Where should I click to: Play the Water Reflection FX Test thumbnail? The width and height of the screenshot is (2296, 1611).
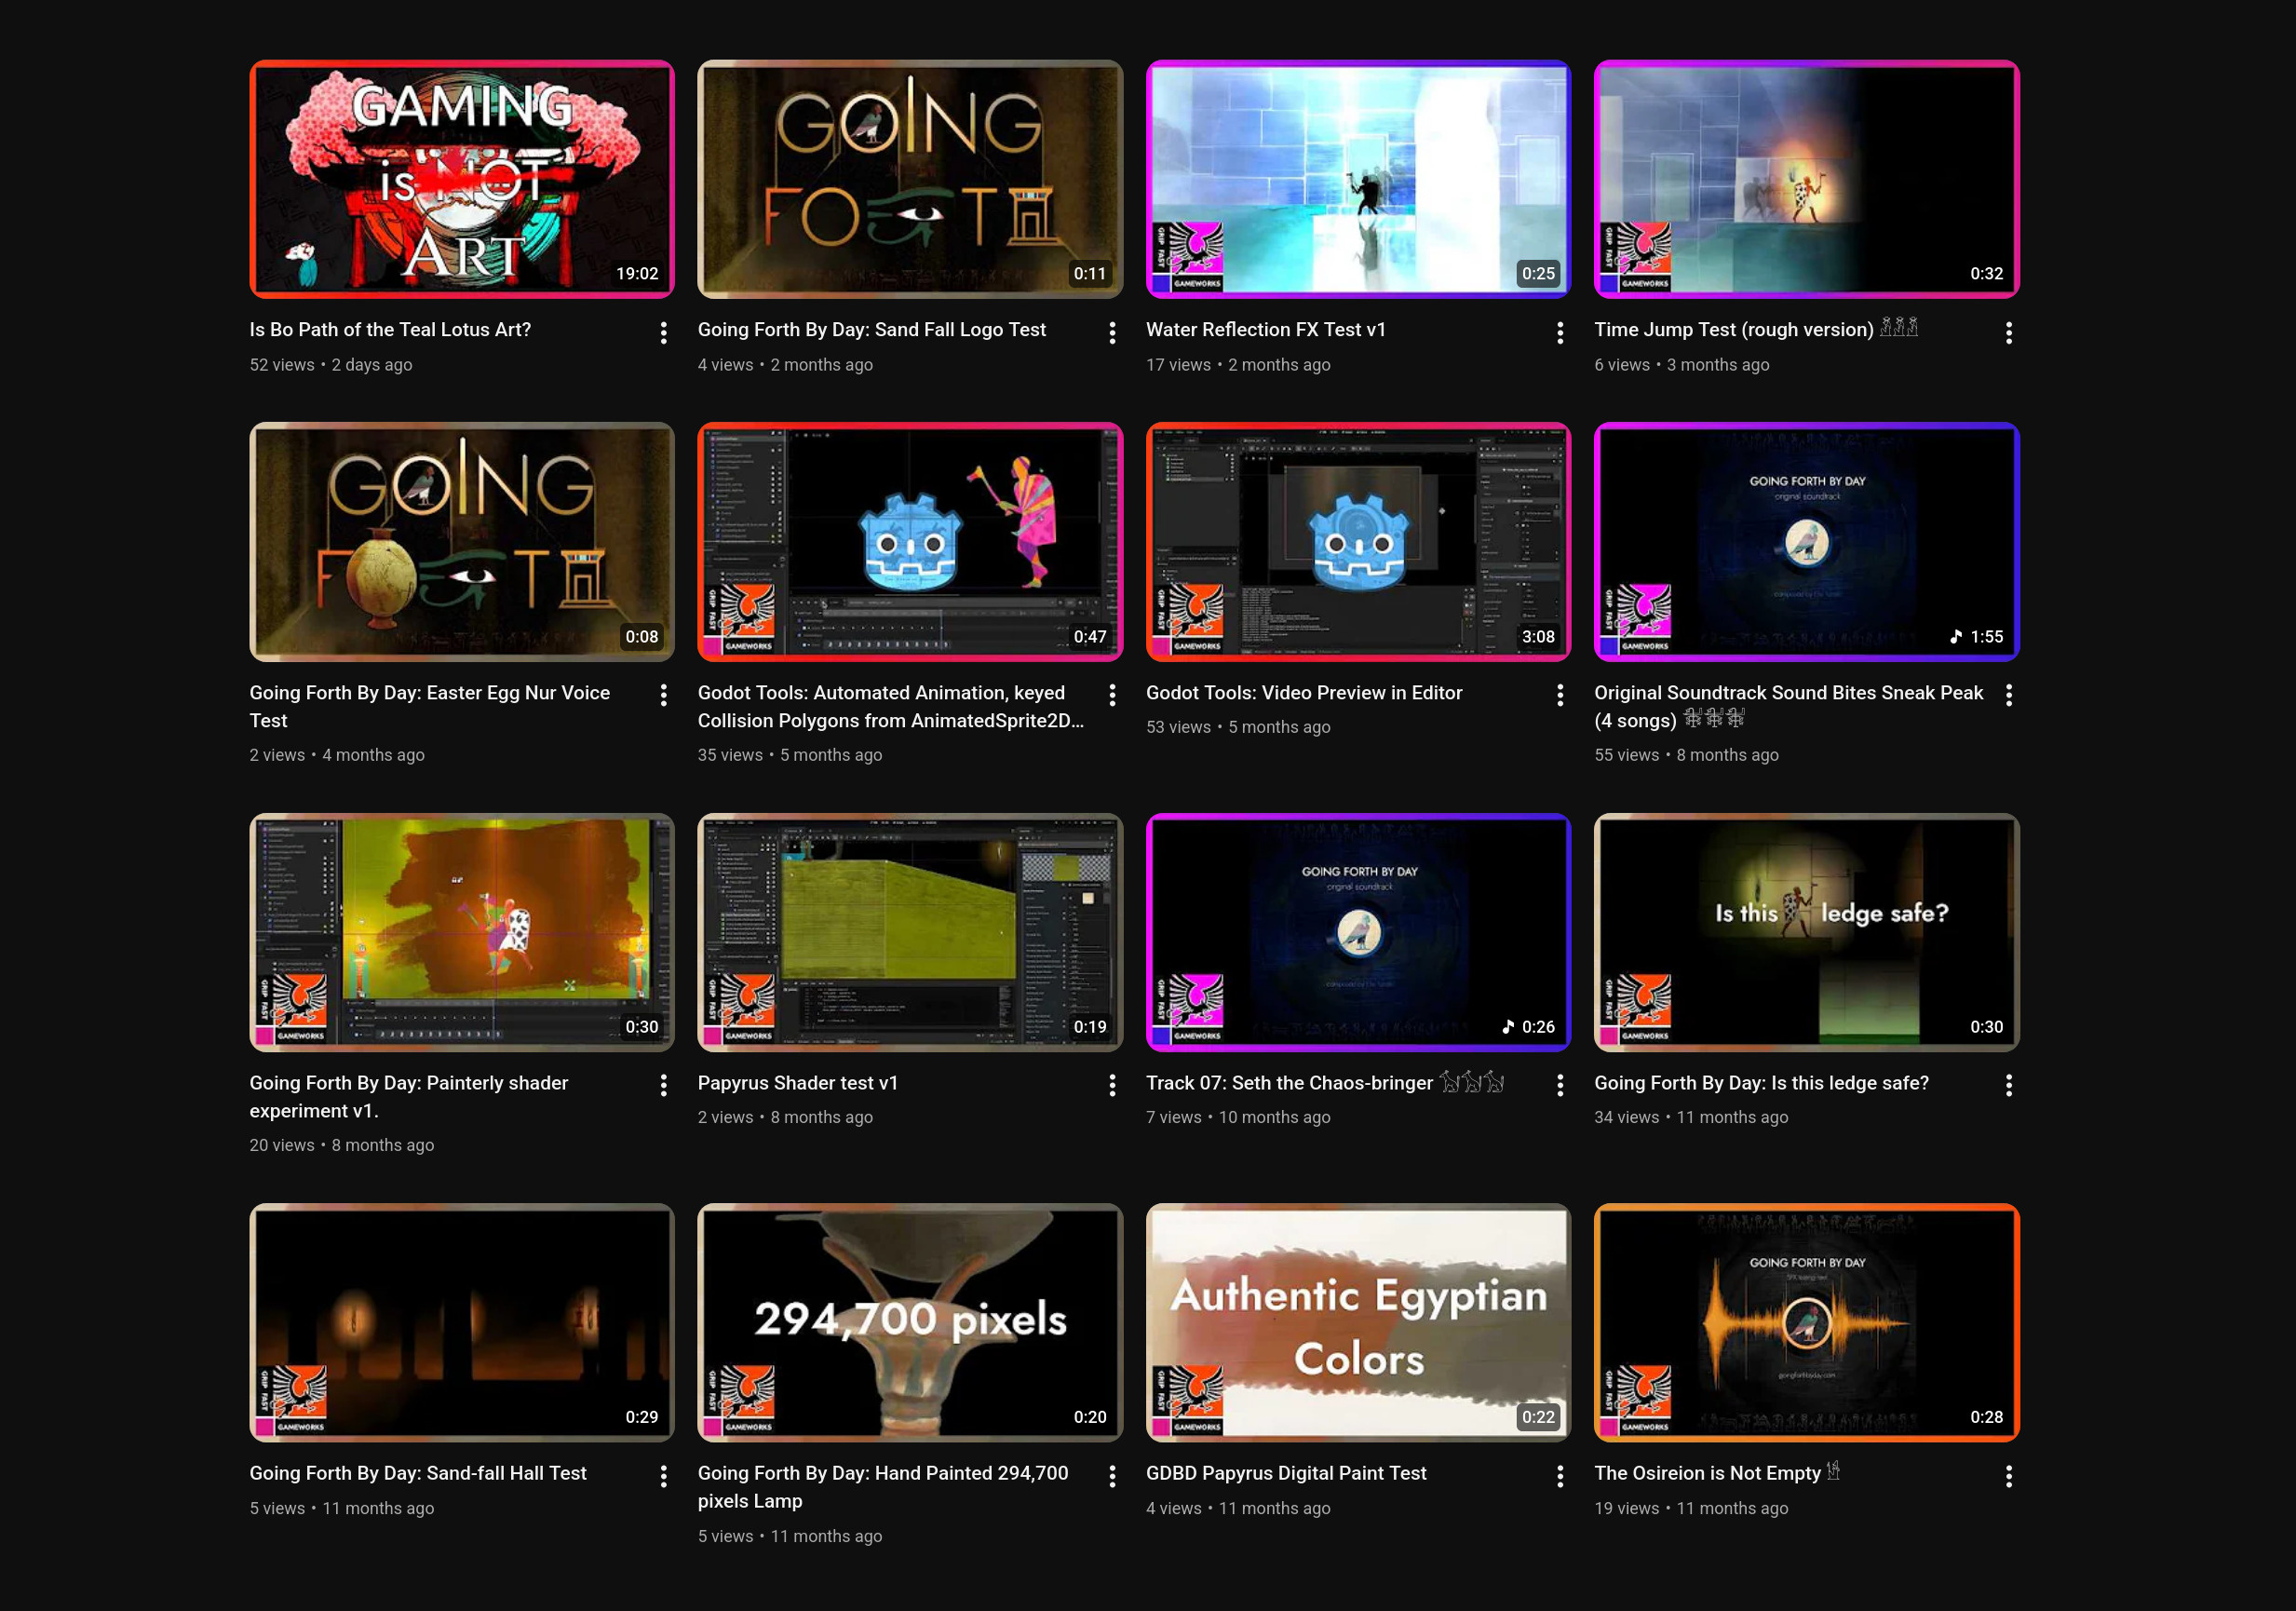pyautogui.click(x=1357, y=179)
